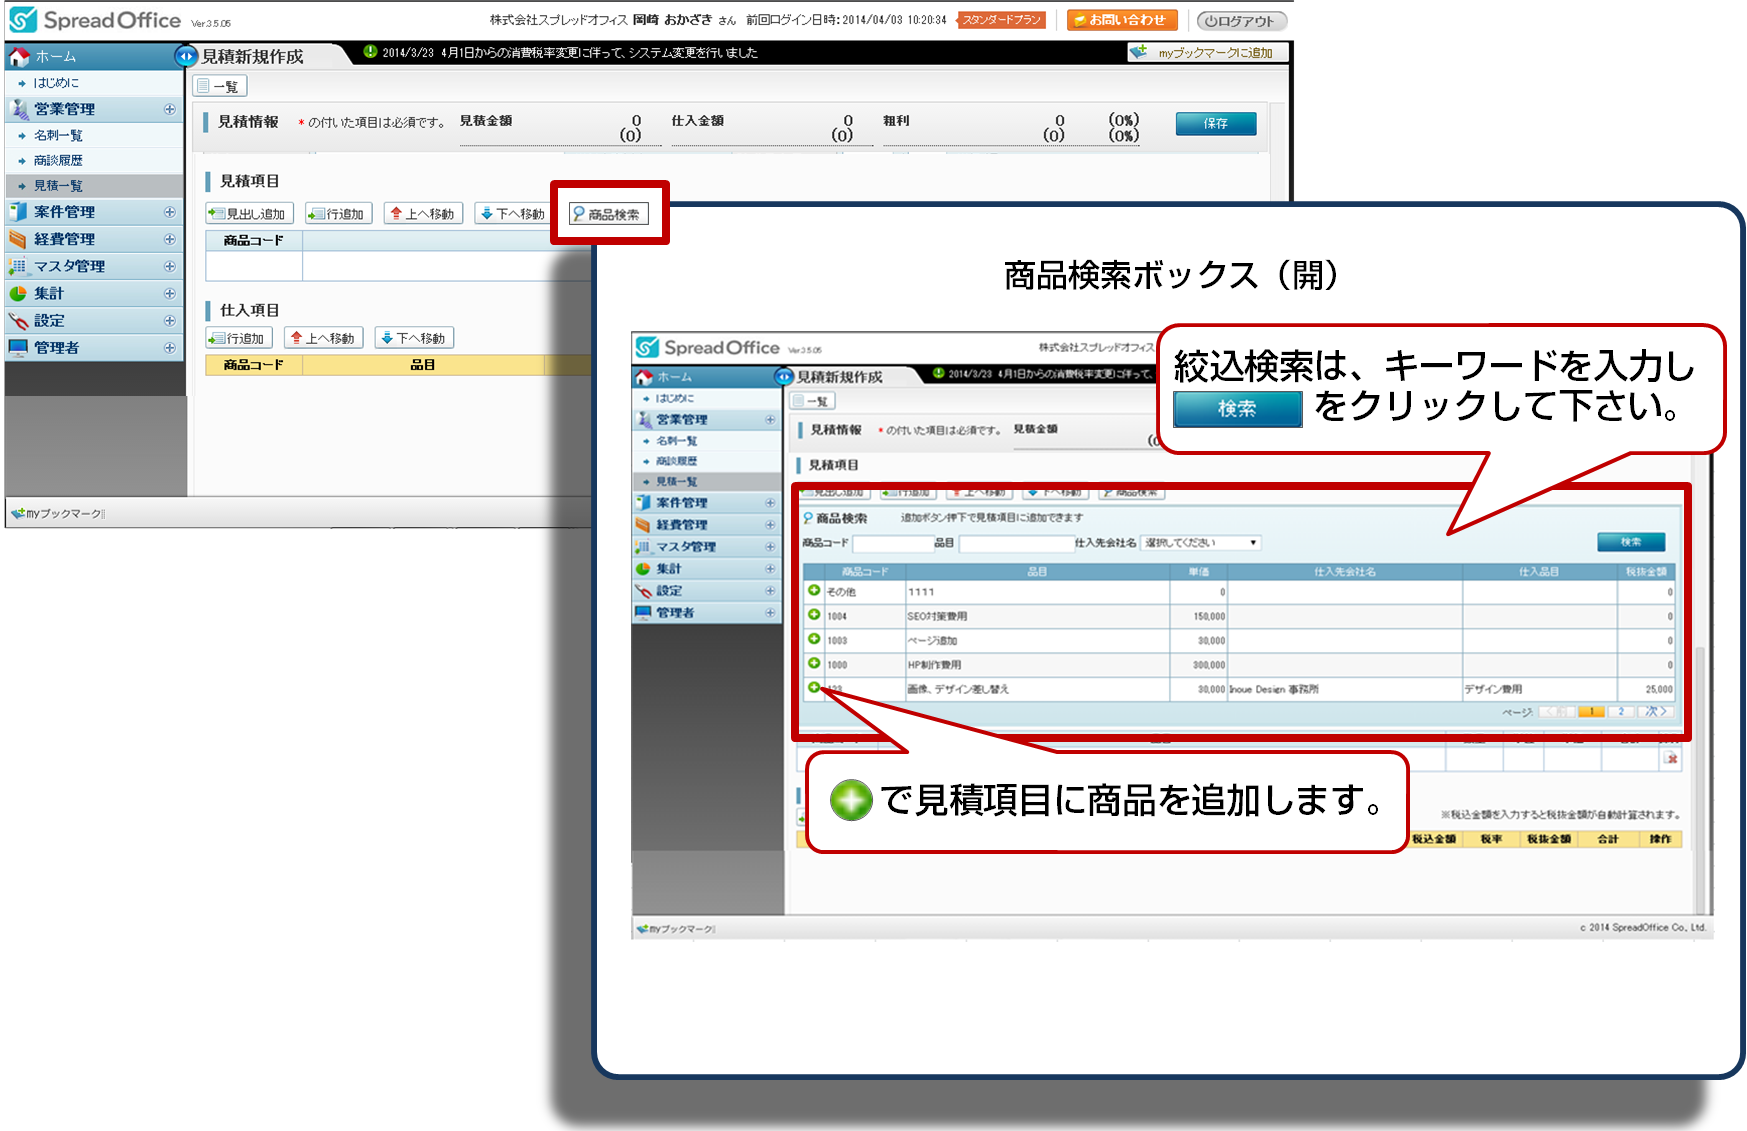
Task: Click current page 1 in the pager
Action: tap(1591, 712)
